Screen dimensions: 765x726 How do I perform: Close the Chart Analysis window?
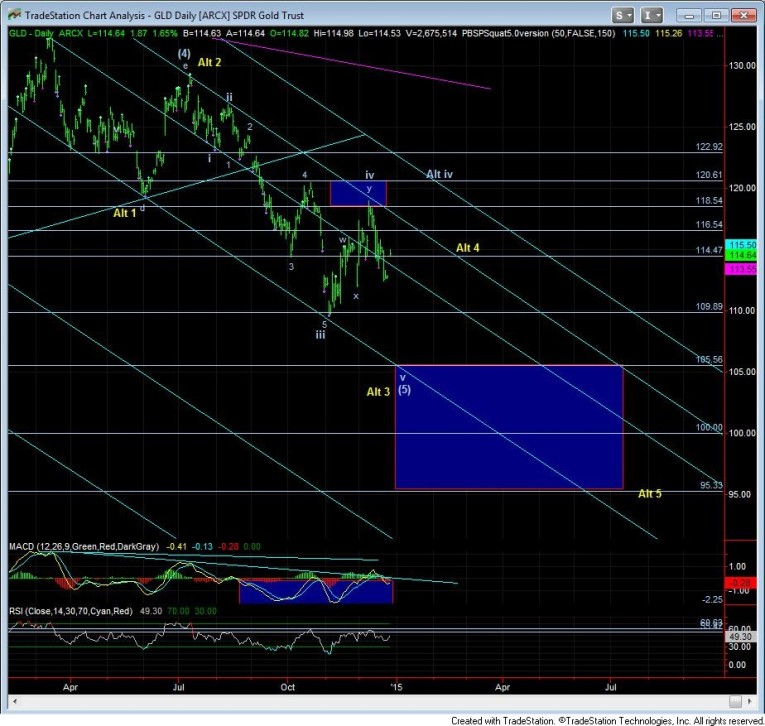744,15
